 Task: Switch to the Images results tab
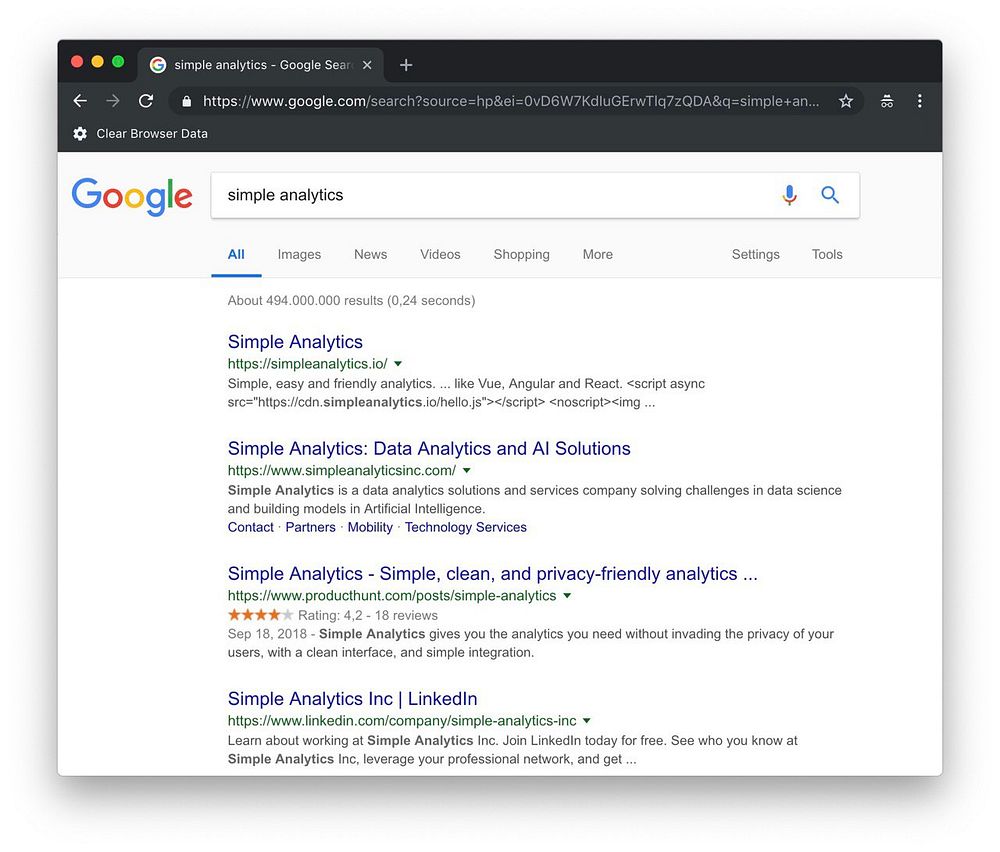pyautogui.click(x=299, y=254)
